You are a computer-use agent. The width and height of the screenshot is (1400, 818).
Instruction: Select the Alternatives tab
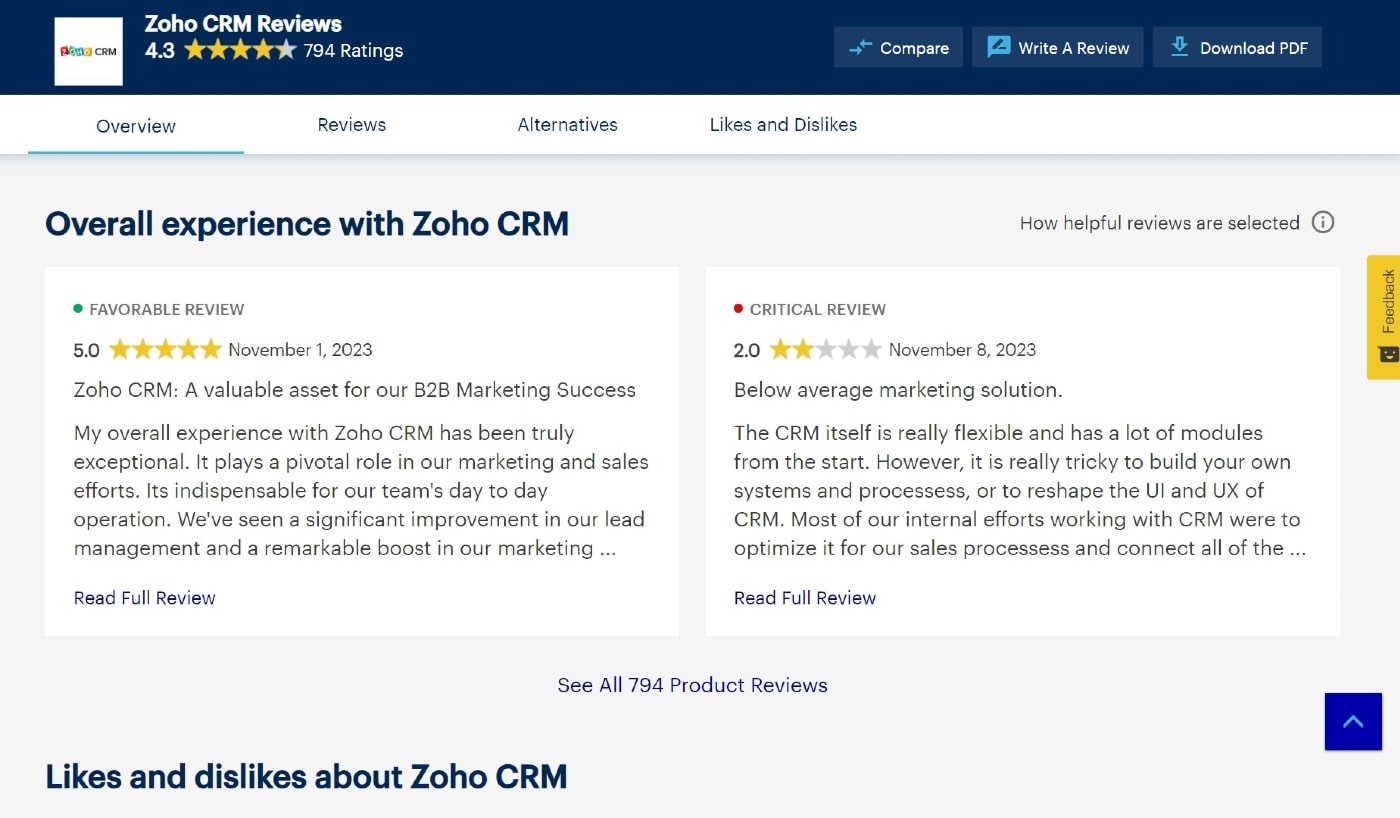coord(567,125)
